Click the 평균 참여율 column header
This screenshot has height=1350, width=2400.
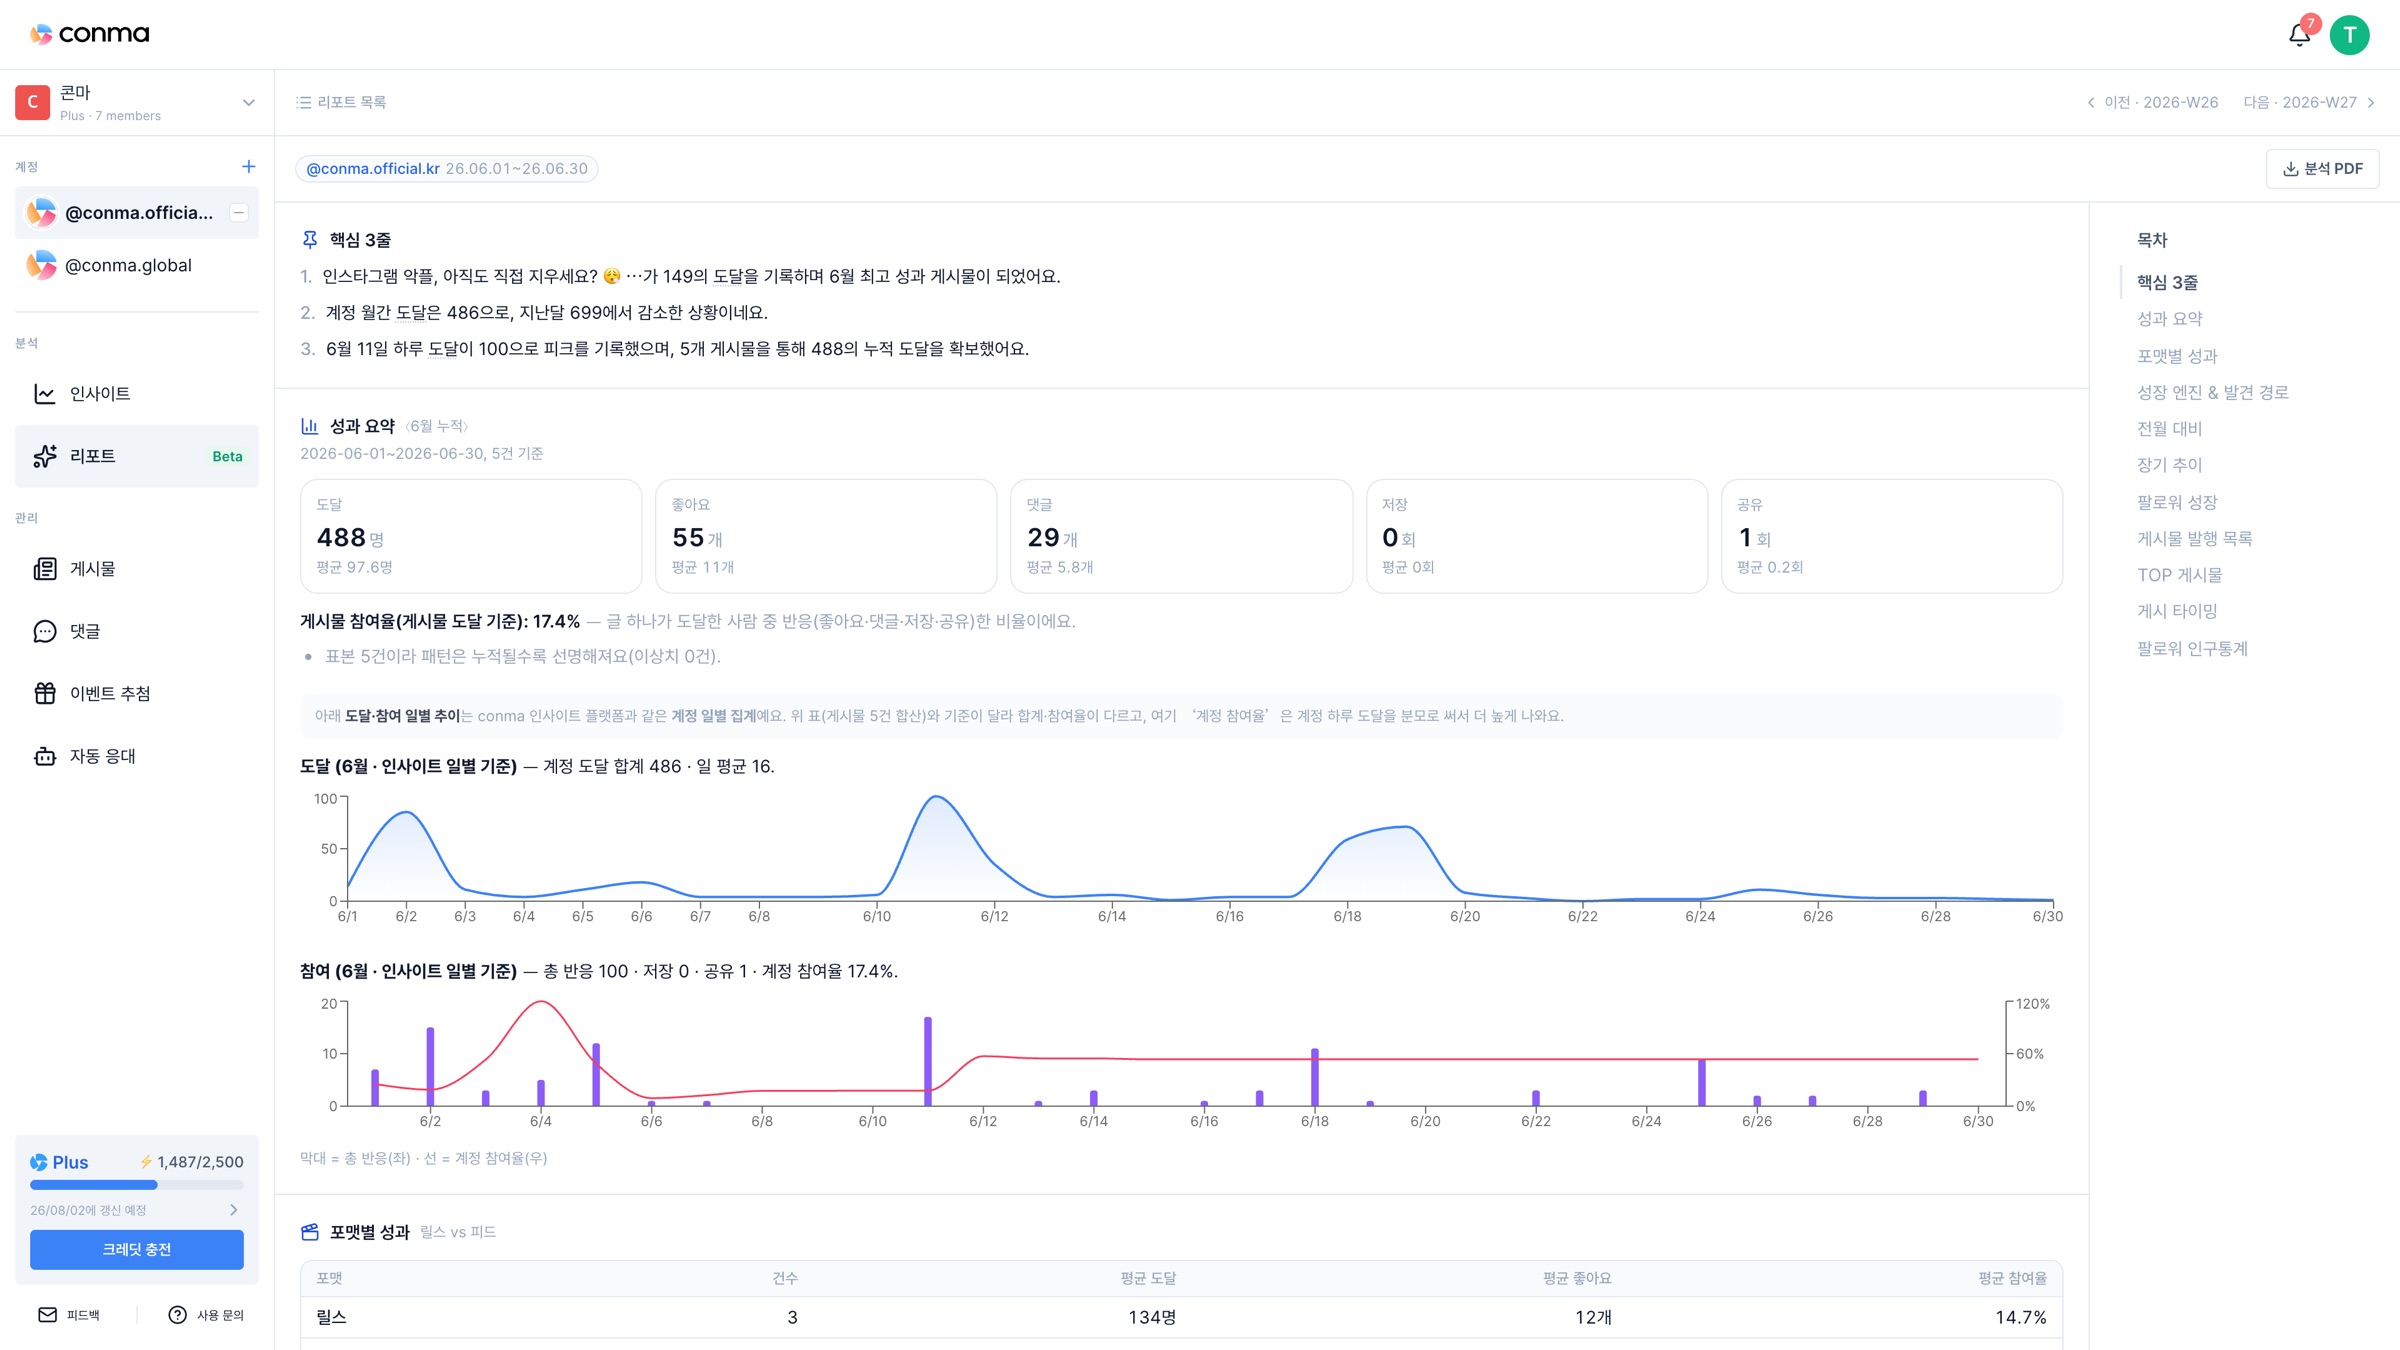click(2012, 1278)
